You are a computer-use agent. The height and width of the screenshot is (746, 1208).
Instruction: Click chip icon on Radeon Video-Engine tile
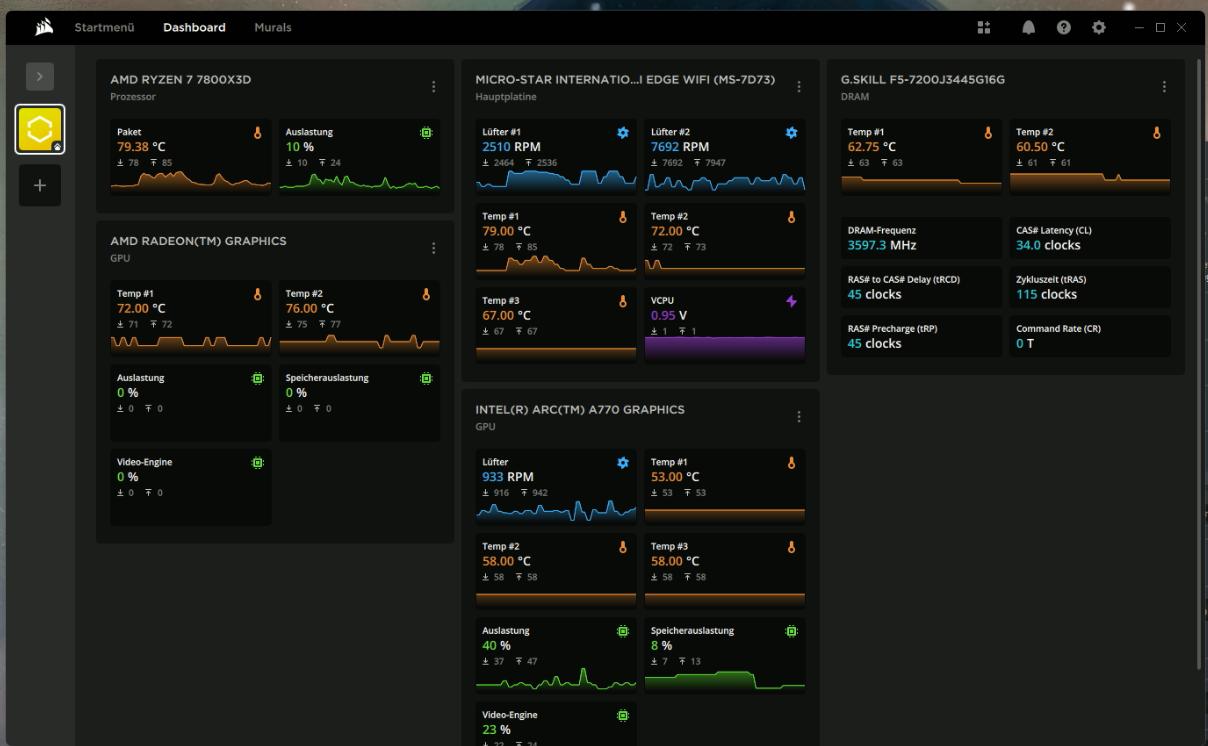(x=257, y=462)
